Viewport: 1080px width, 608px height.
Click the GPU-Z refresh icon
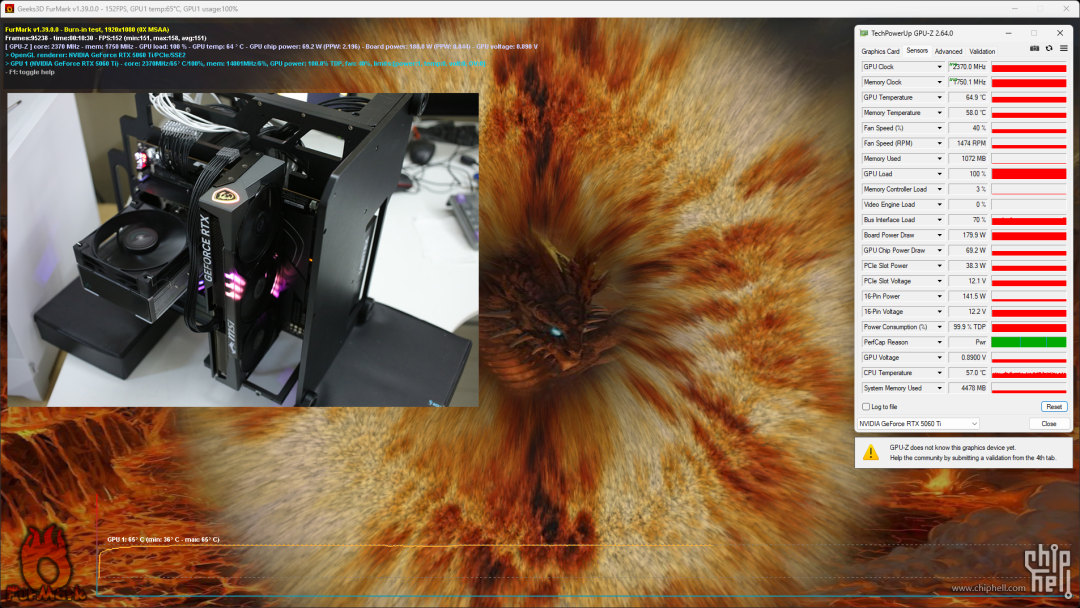(x=1049, y=49)
